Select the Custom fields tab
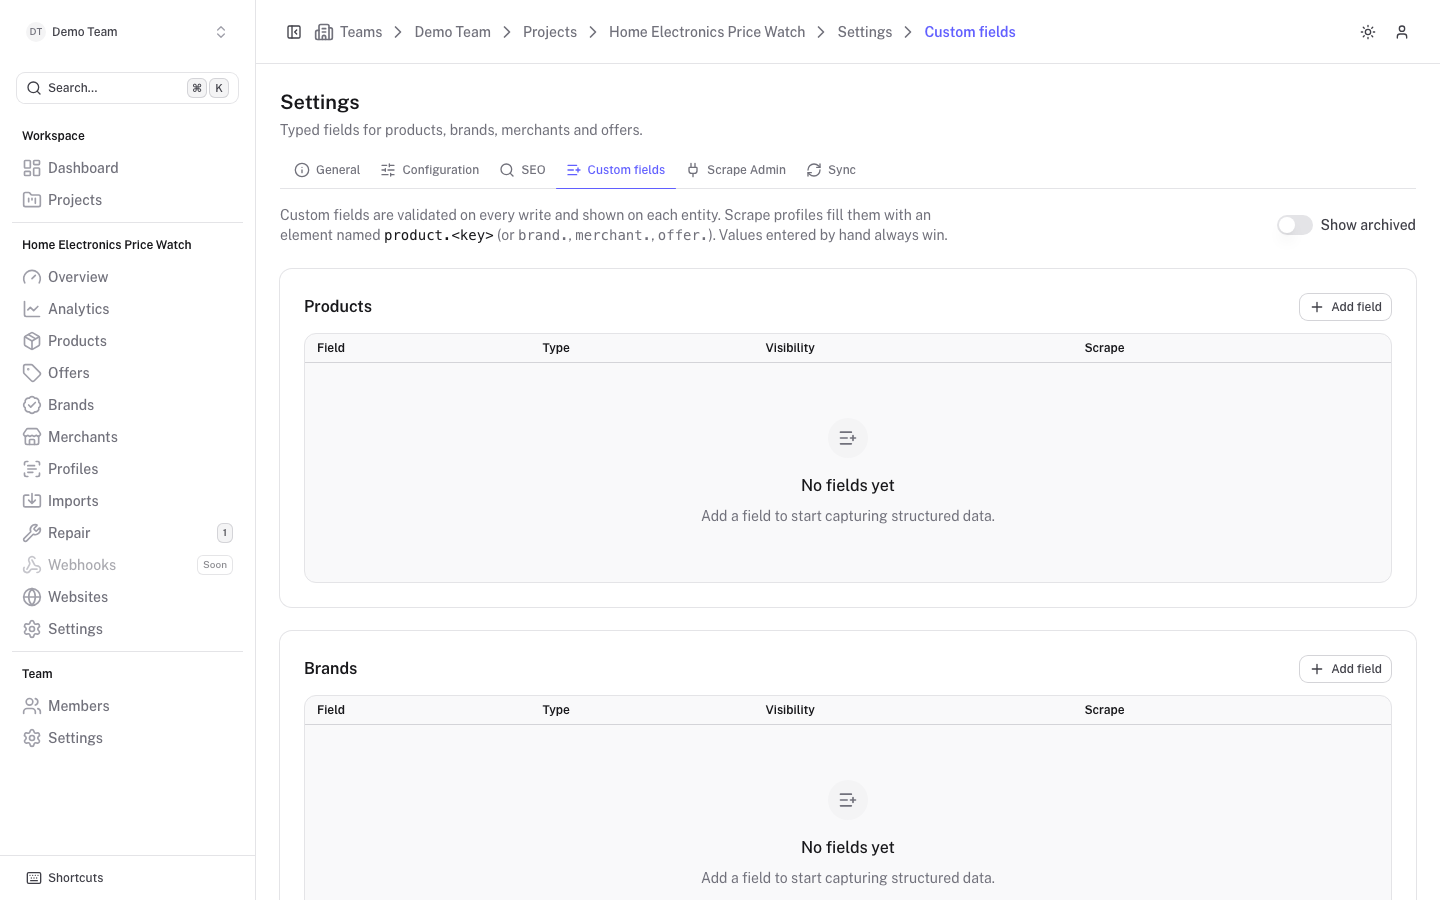1440x900 pixels. point(616,170)
